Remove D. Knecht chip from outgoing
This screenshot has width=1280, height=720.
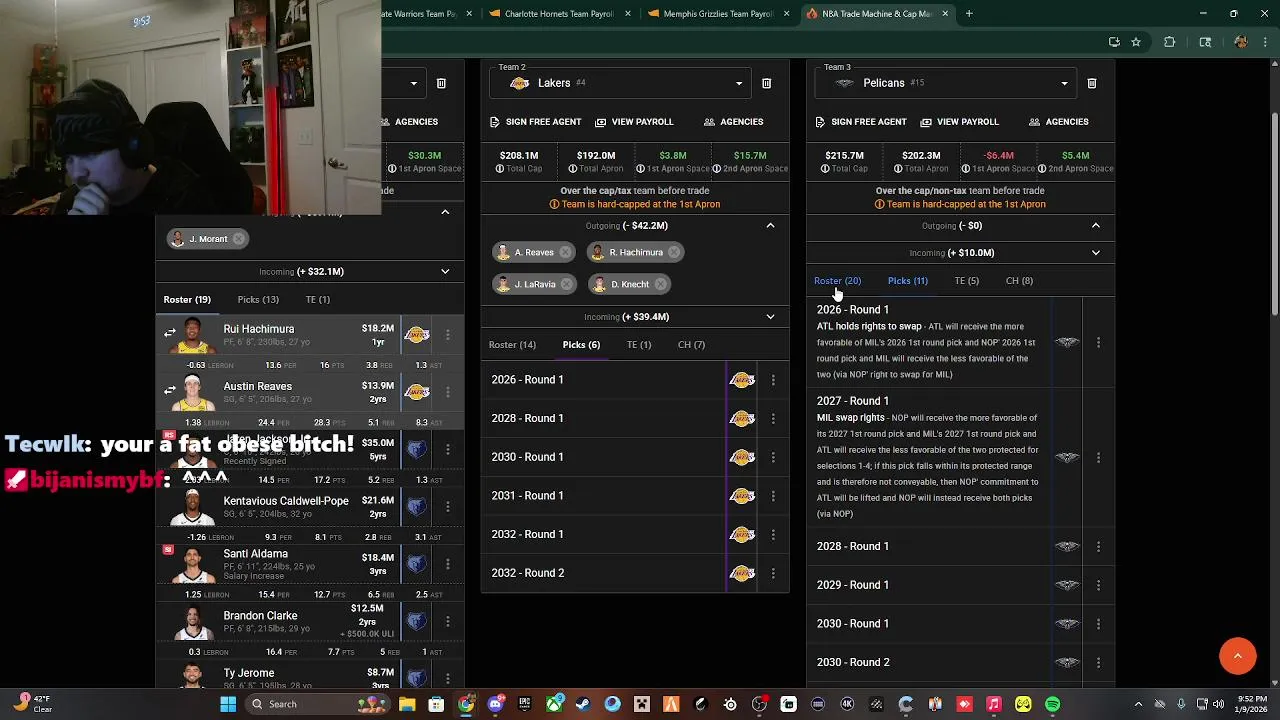(660, 284)
